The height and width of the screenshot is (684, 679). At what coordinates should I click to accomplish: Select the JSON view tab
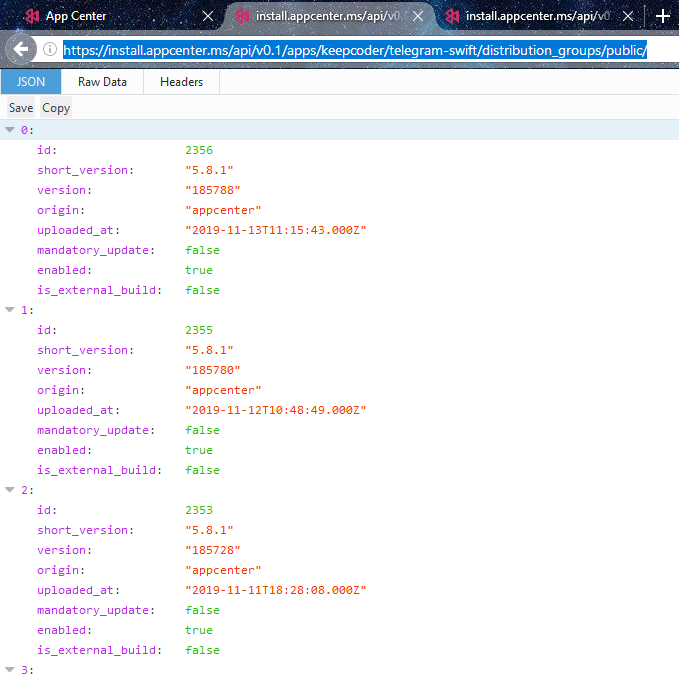pyautogui.click(x=31, y=82)
